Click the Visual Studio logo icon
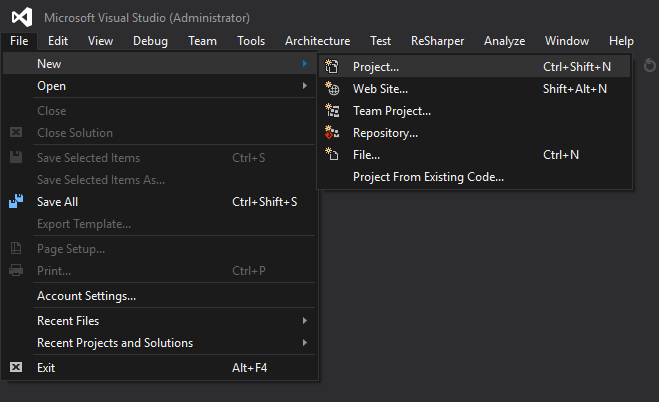This screenshot has height=402, width=659. [x=20, y=17]
